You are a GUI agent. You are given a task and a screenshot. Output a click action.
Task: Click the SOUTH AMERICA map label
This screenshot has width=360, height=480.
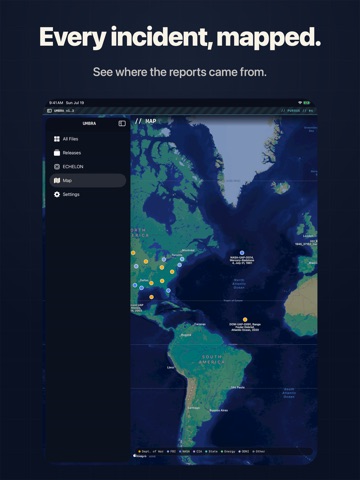coord(211,359)
